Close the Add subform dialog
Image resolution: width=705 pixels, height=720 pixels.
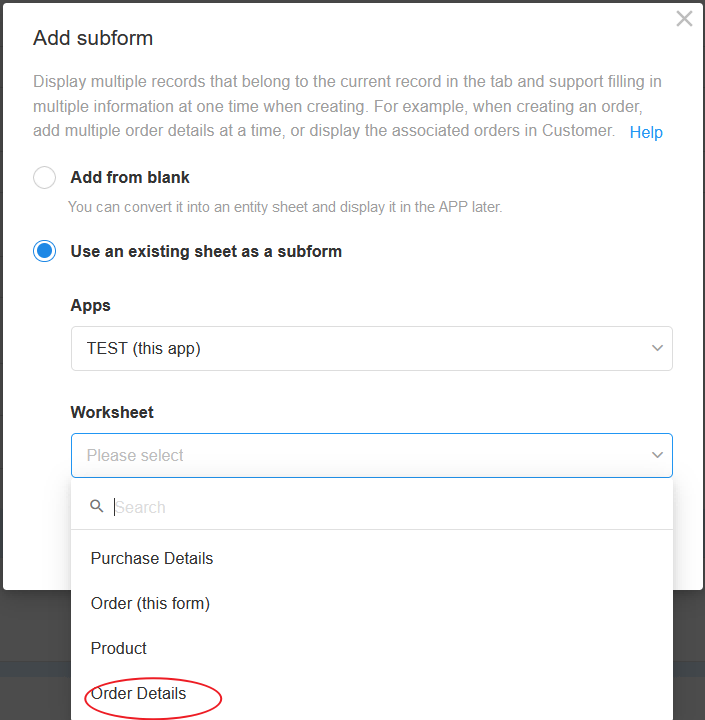[x=684, y=19]
